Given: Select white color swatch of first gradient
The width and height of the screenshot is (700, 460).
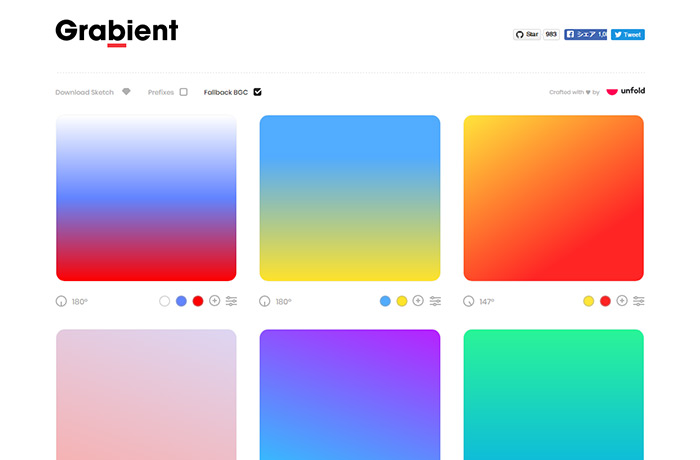Looking at the screenshot, I should point(164,301).
